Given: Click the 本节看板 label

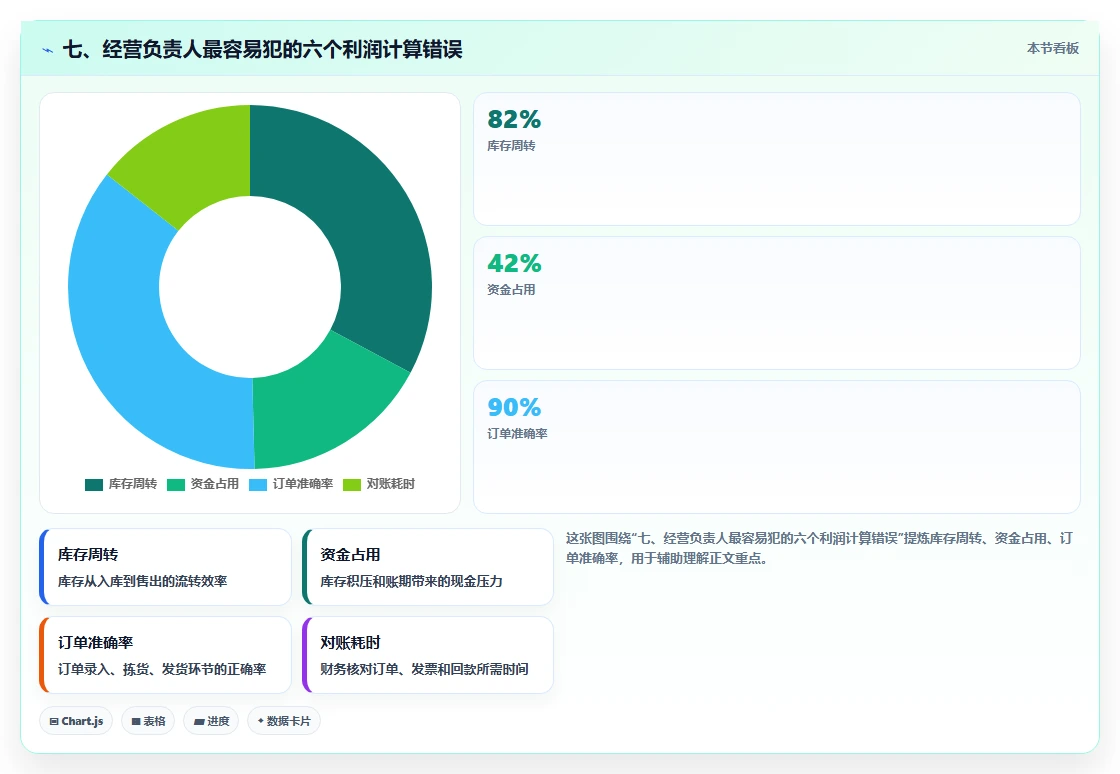Looking at the screenshot, I should pyautogui.click(x=1053, y=49).
